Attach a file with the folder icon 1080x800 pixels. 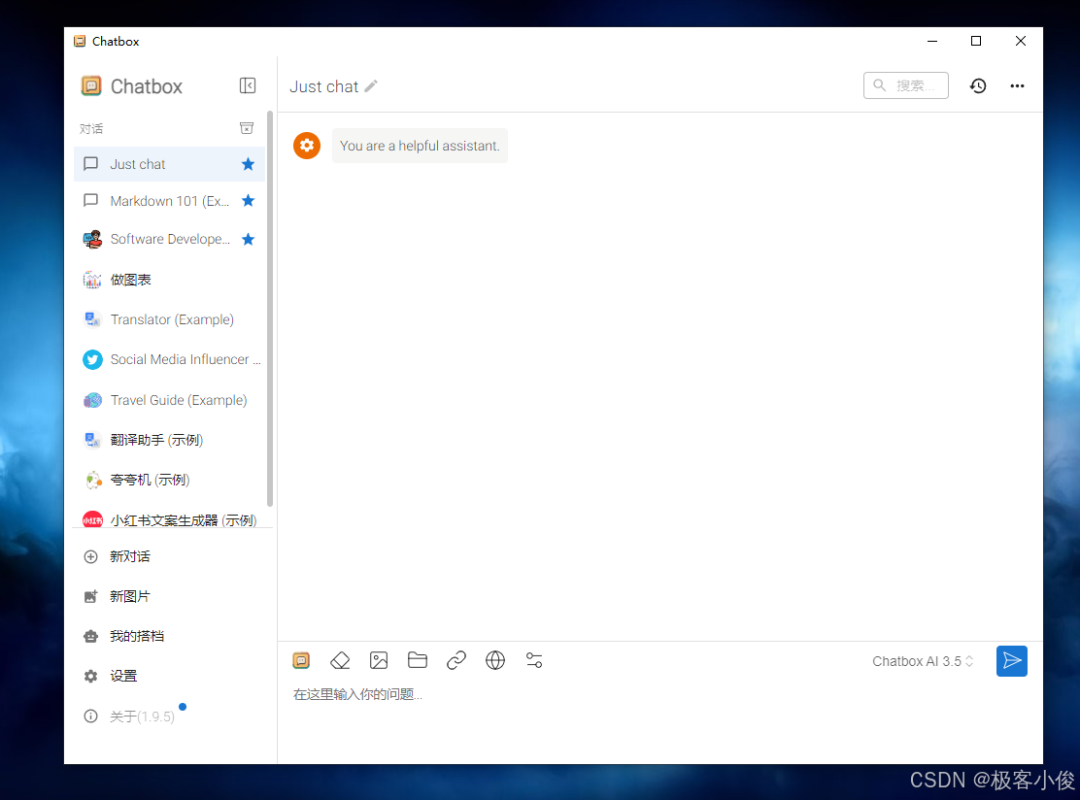click(x=417, y=660)
